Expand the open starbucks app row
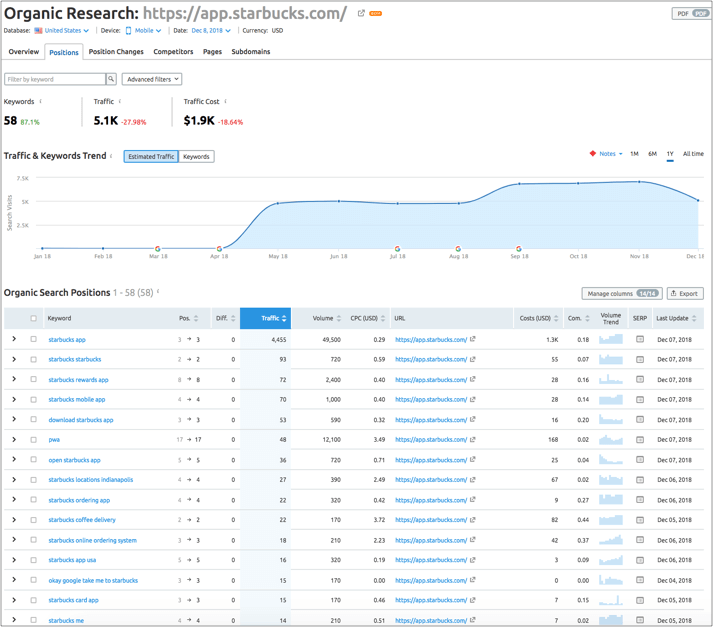The height and width of the screenshot is (627, 713). click(14, 459)
